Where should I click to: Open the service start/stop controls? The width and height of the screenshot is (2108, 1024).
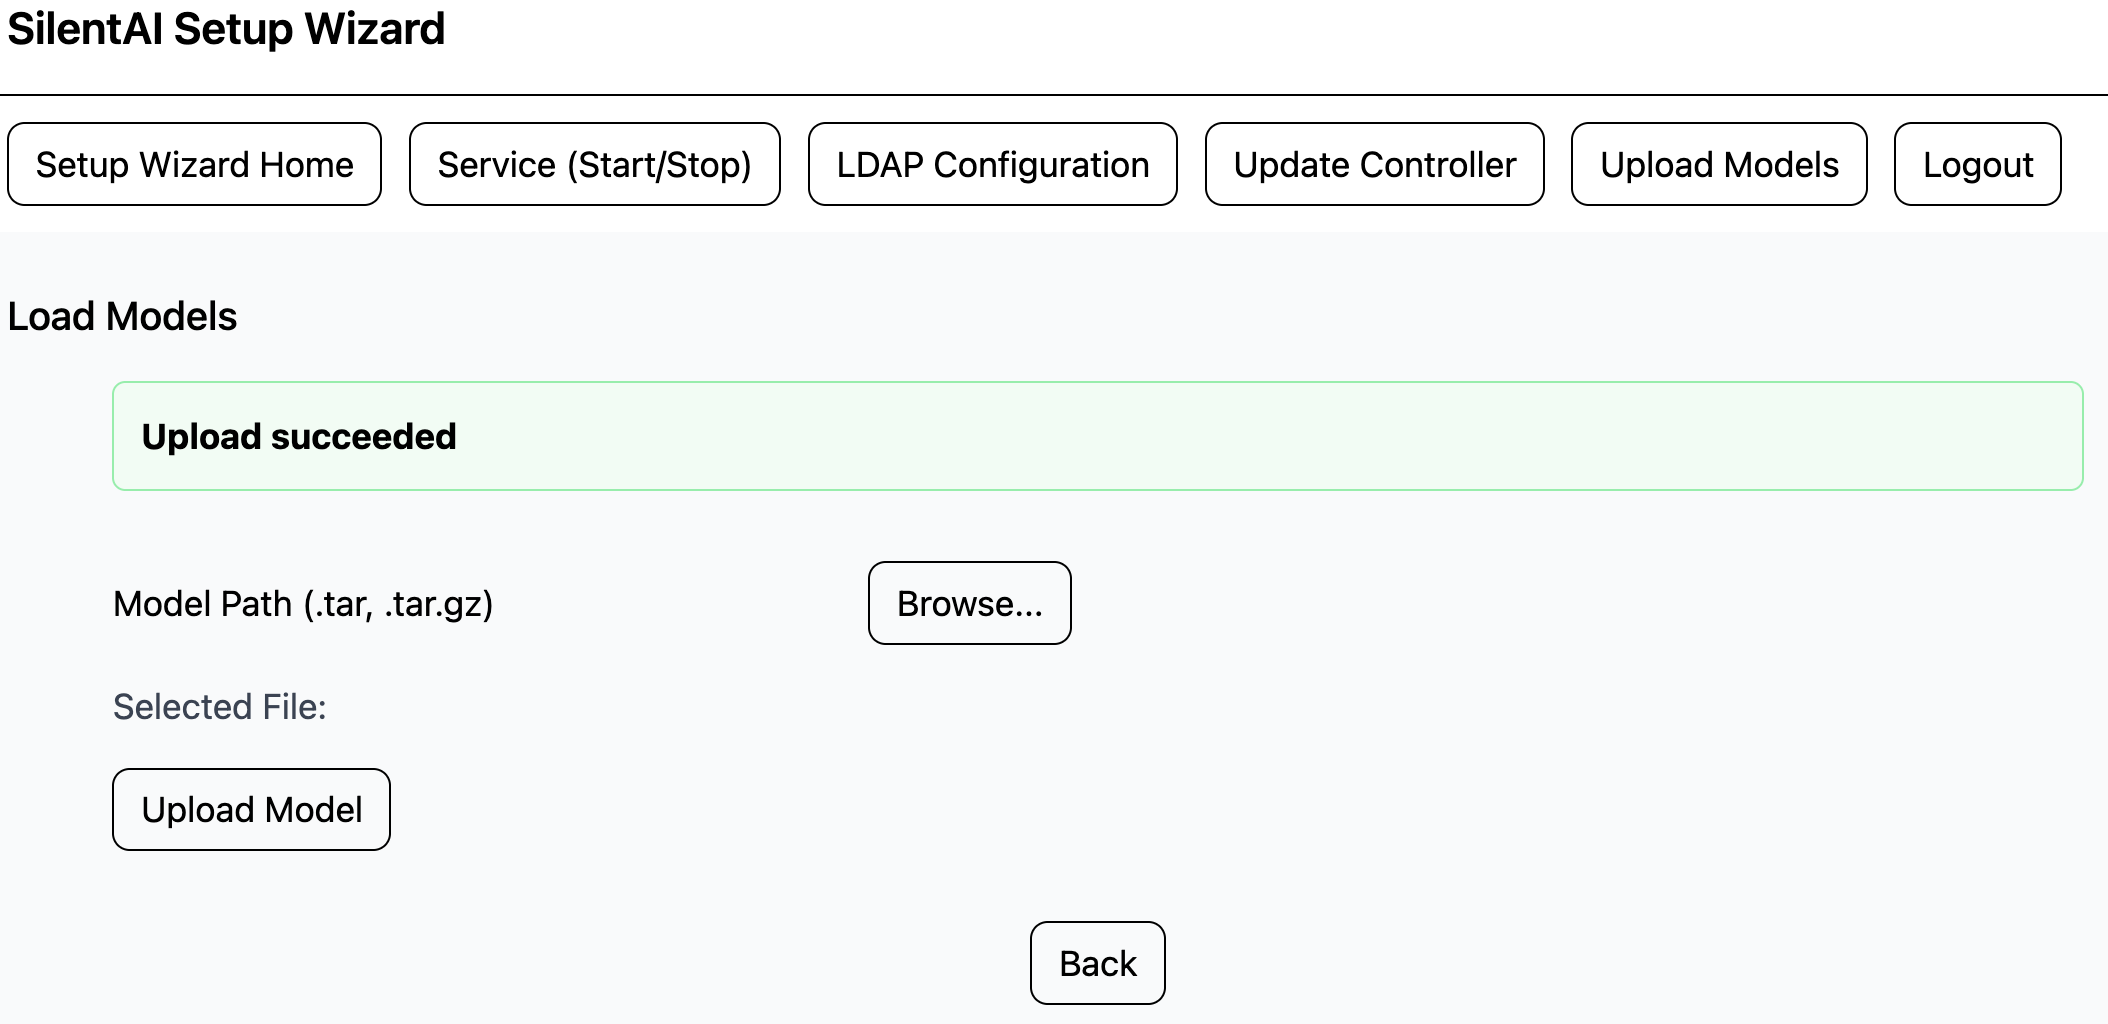click(x=594, y=165)
